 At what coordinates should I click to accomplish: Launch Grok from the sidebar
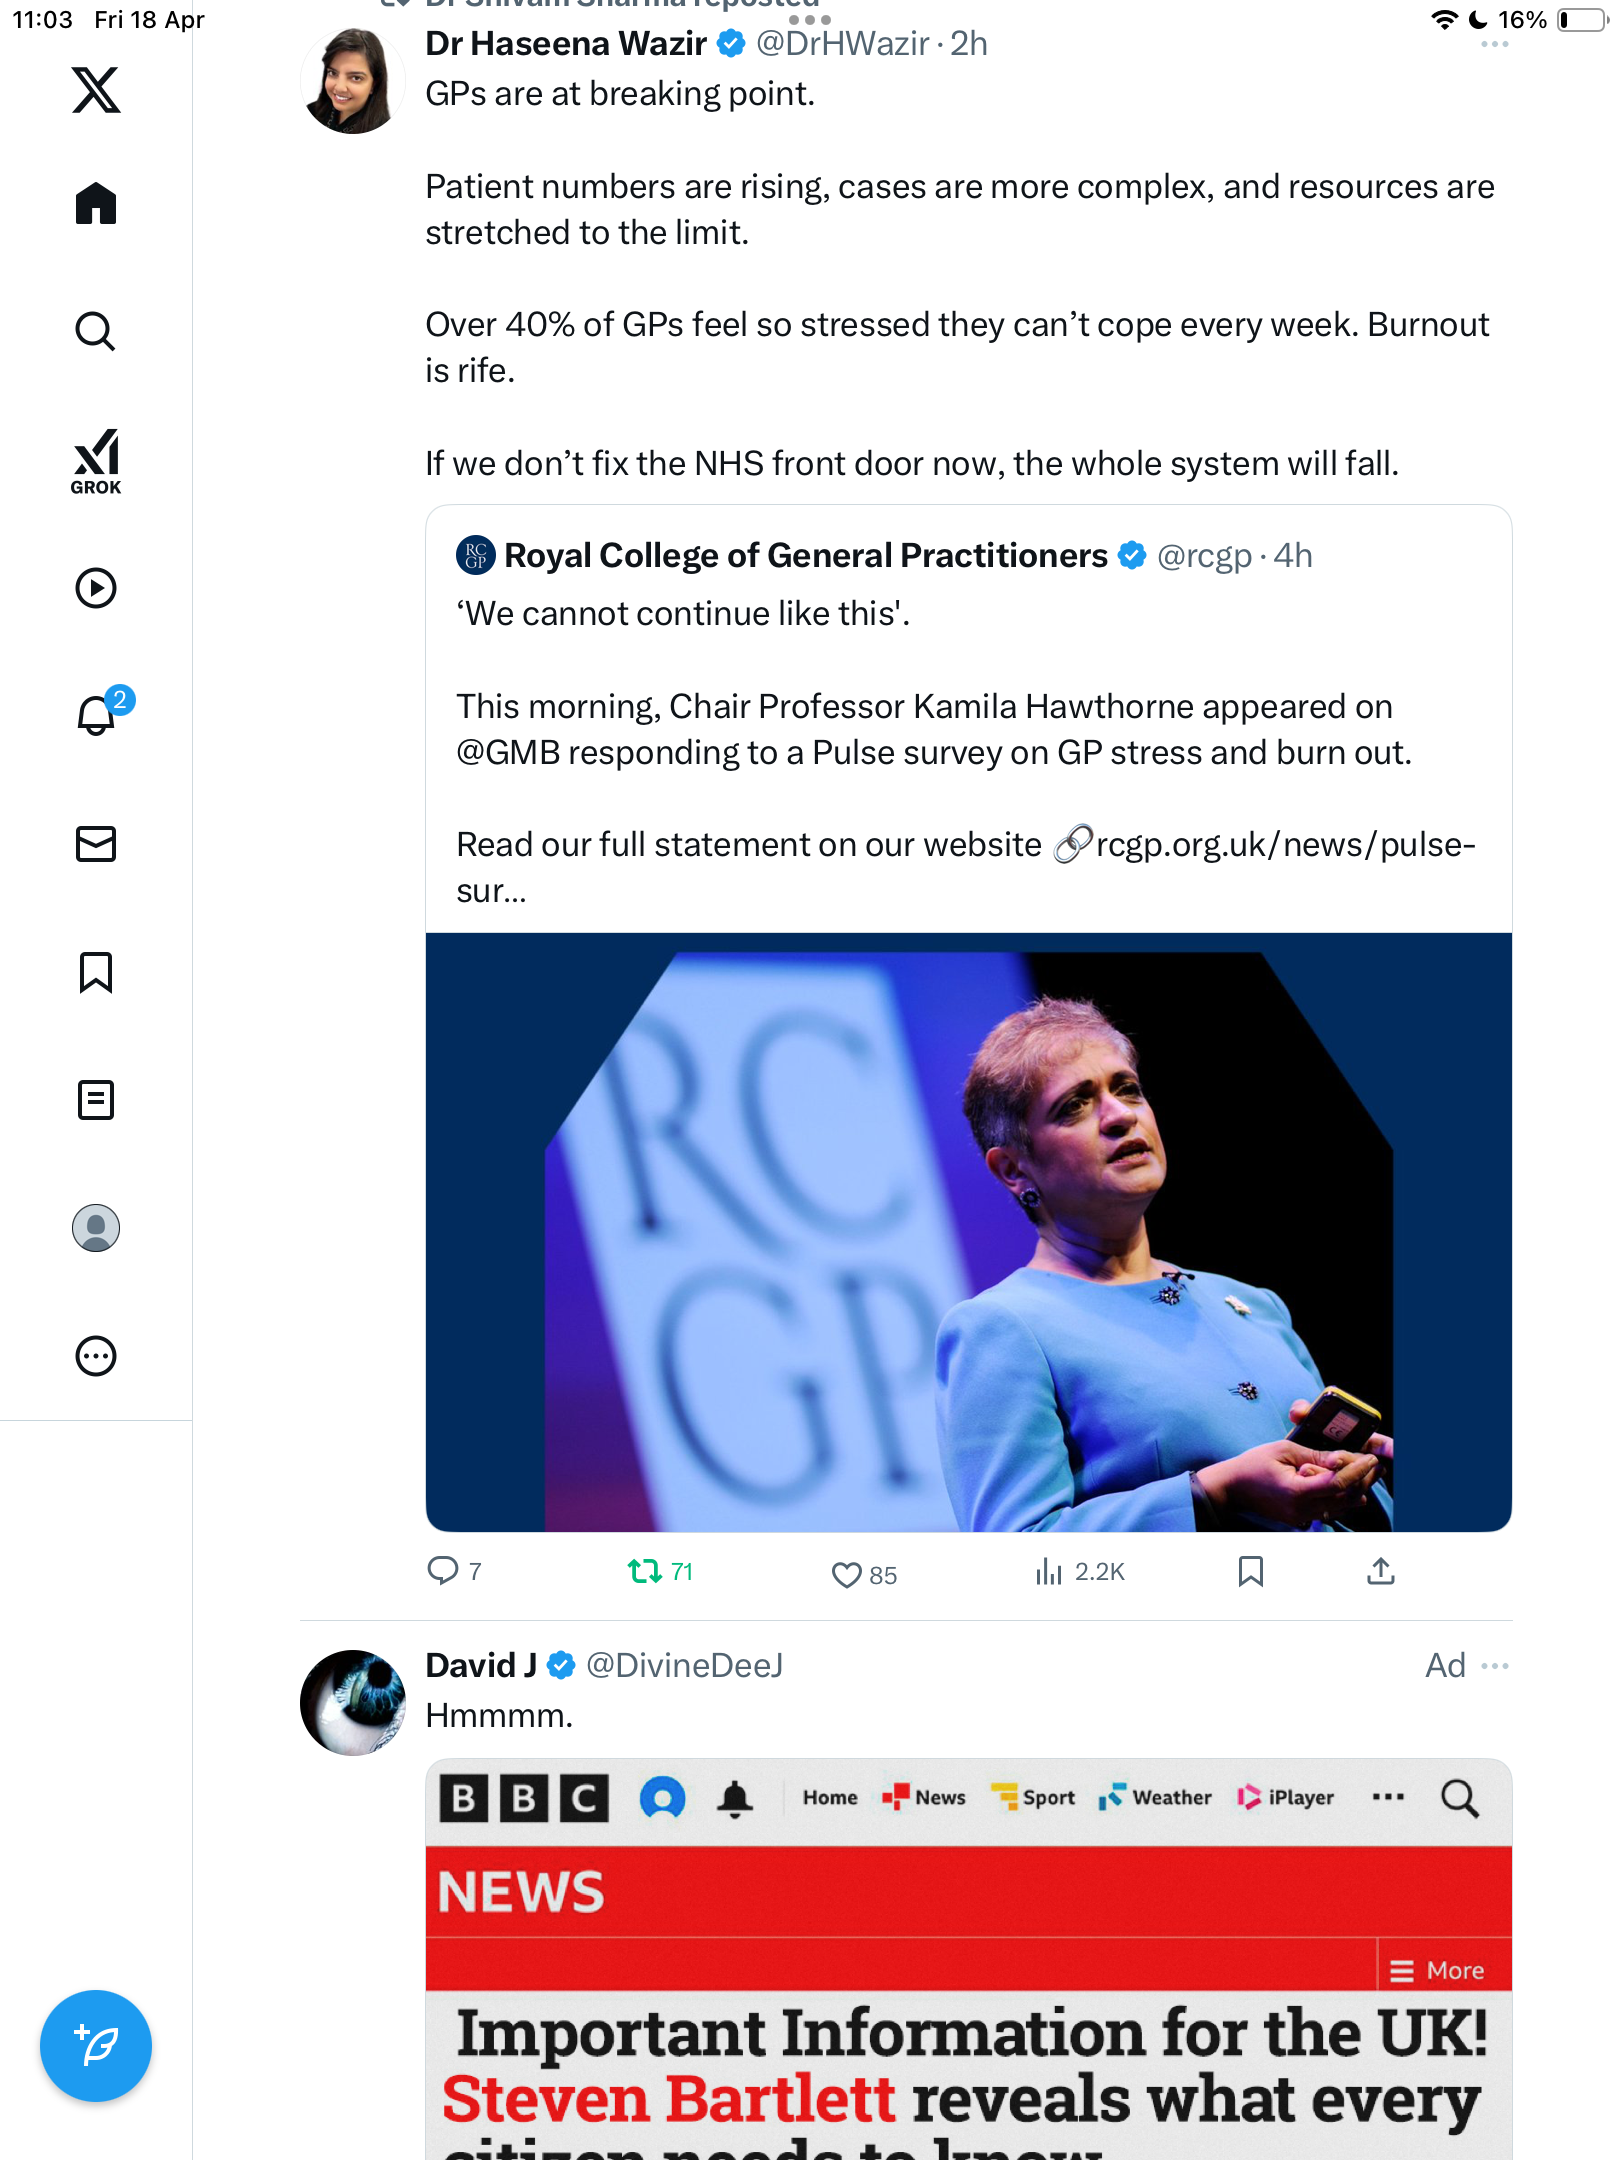pyautogui.click(x=96, y=461)
